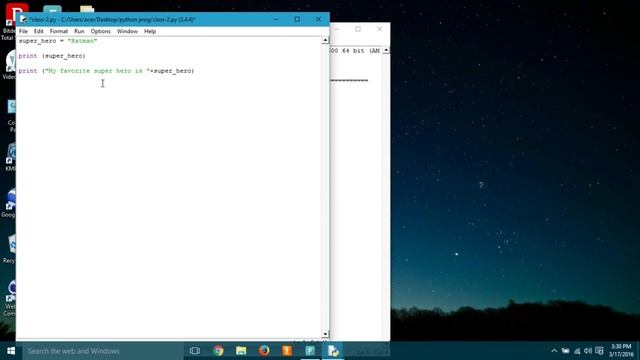Image resolution: width=640 pixels, height=360 pixels.
Task: Launch Firefox from the taskbar
Action: 264,351
